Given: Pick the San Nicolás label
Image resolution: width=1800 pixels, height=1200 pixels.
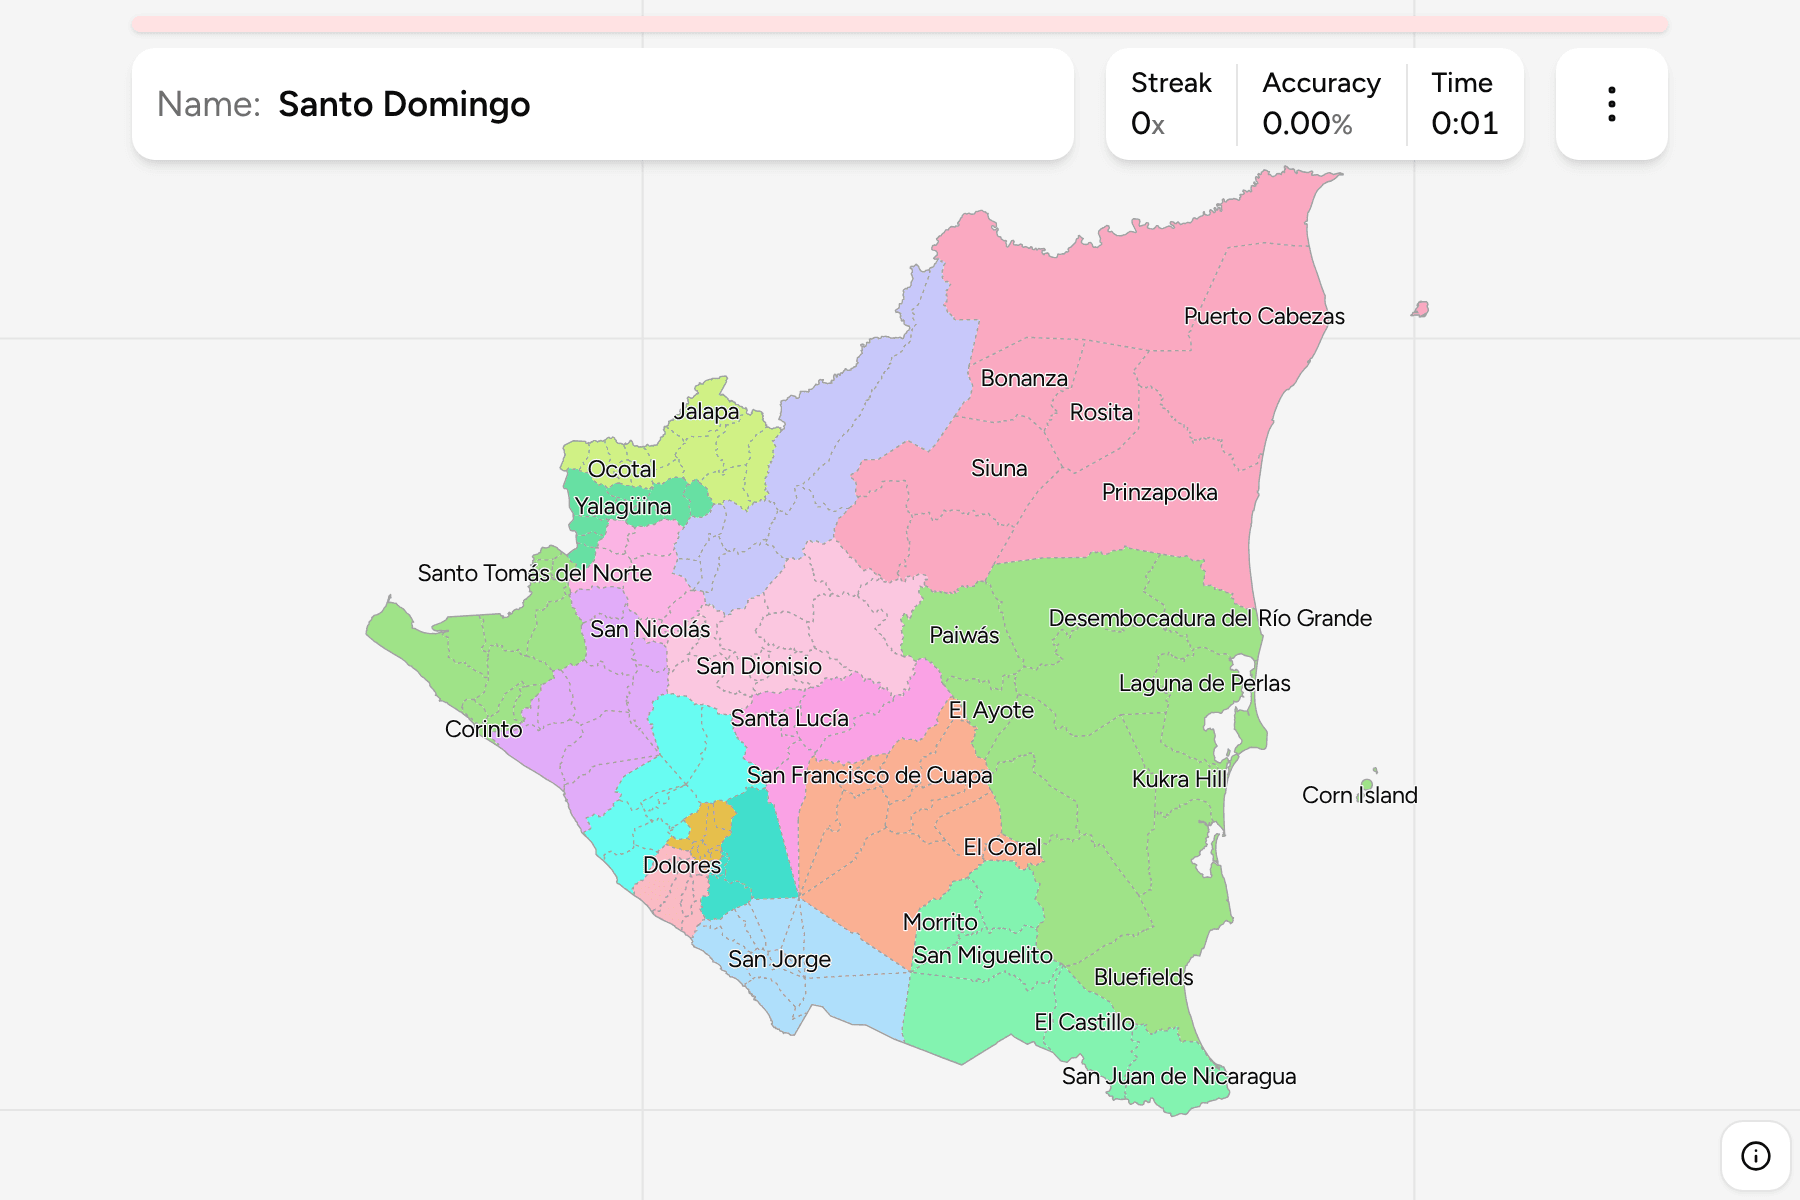Looking at the screenshot, I should pyautogui.click(x=650, y=629).
